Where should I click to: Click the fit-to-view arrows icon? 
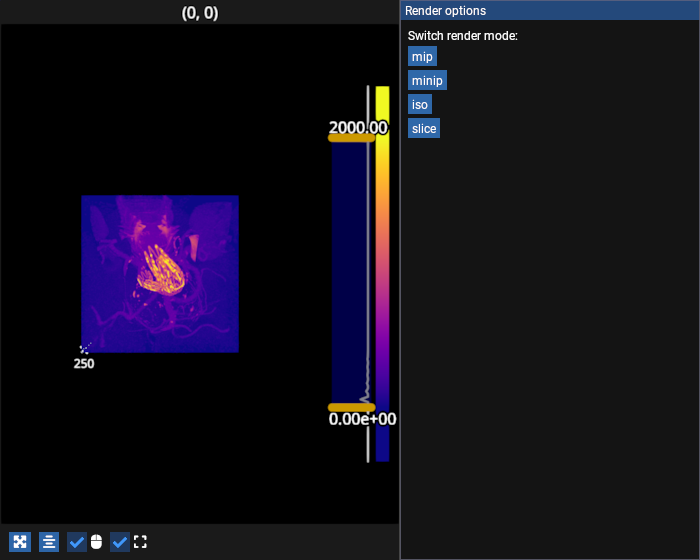[20, 542]
